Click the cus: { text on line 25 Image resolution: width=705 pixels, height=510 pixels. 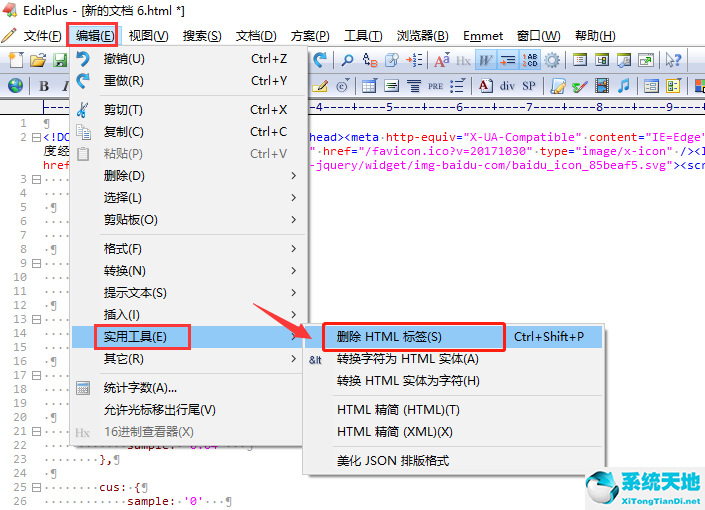pos(120,488)
